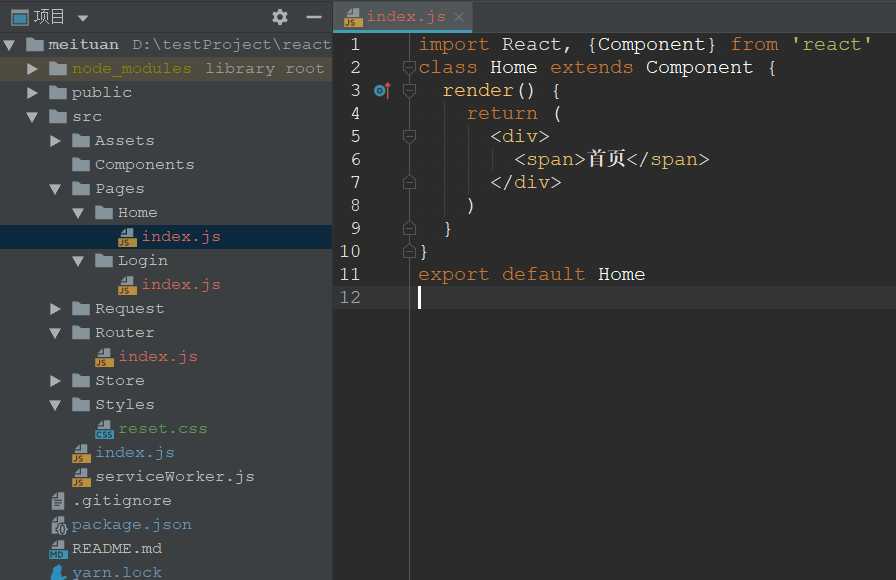Open package.json file
The height and width of the screenshot is (580, 896).
click(x=131, y=525)
